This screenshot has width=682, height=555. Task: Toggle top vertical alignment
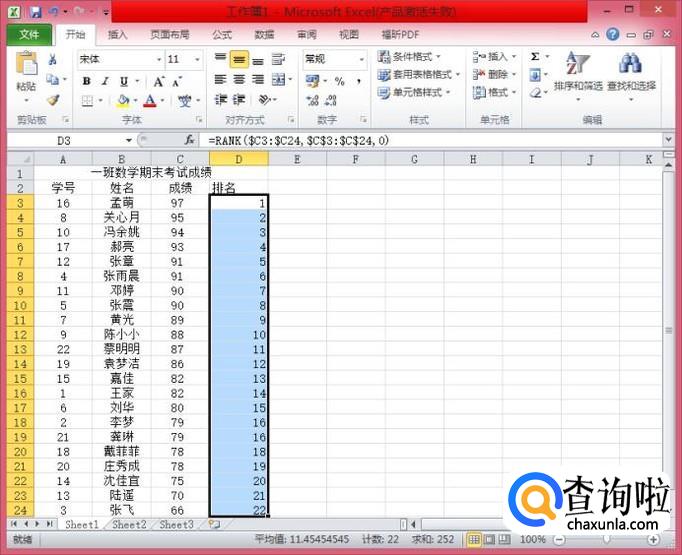pos(221,58)
